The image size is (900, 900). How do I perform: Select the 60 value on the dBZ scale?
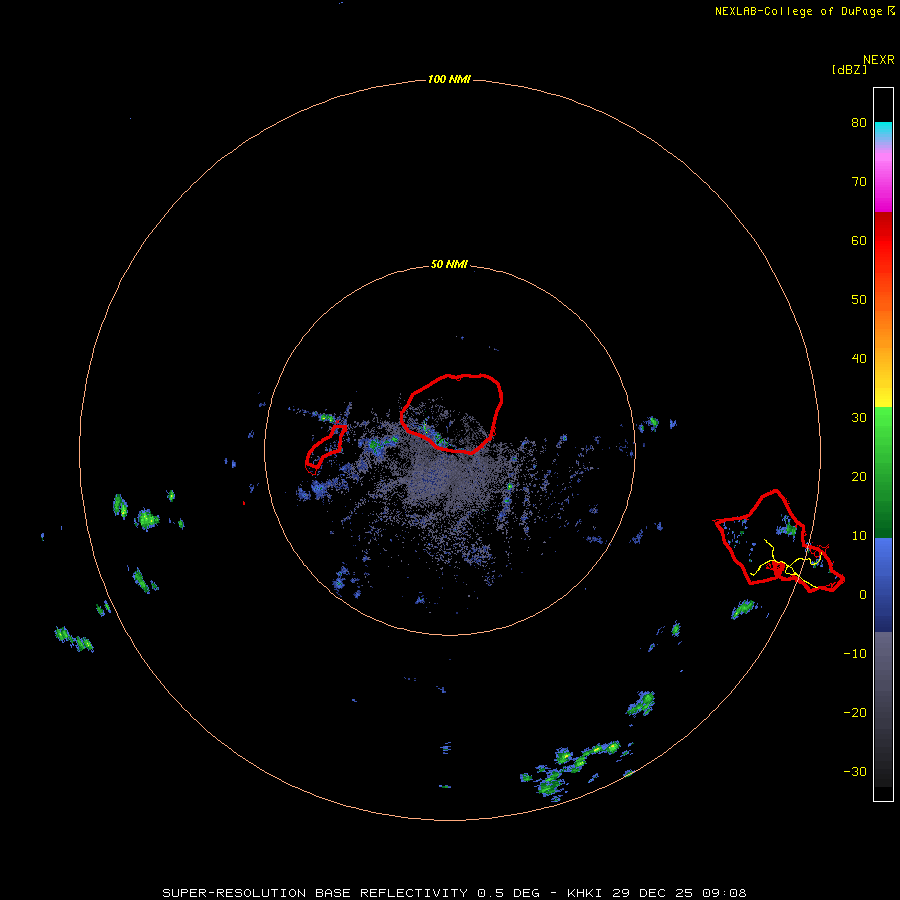859,240
